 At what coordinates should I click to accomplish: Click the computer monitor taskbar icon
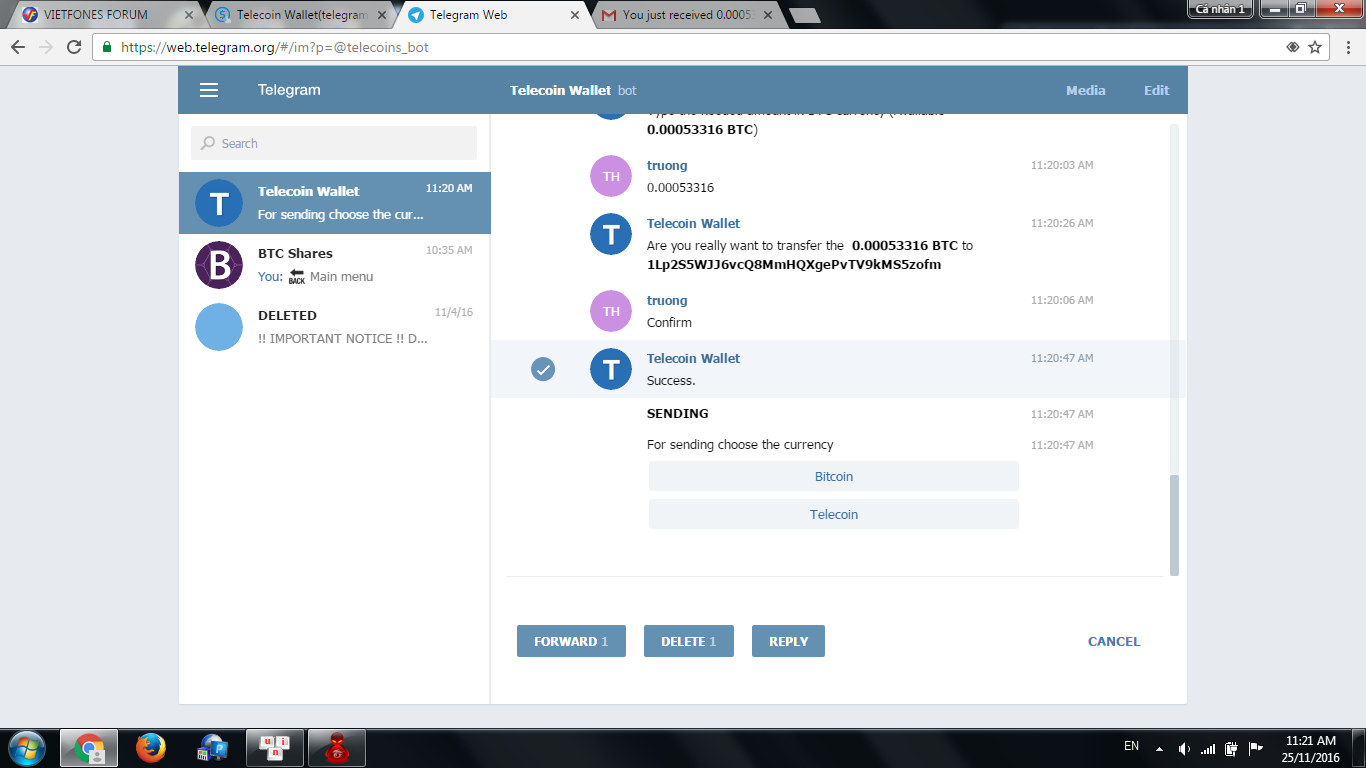(213, 748)
